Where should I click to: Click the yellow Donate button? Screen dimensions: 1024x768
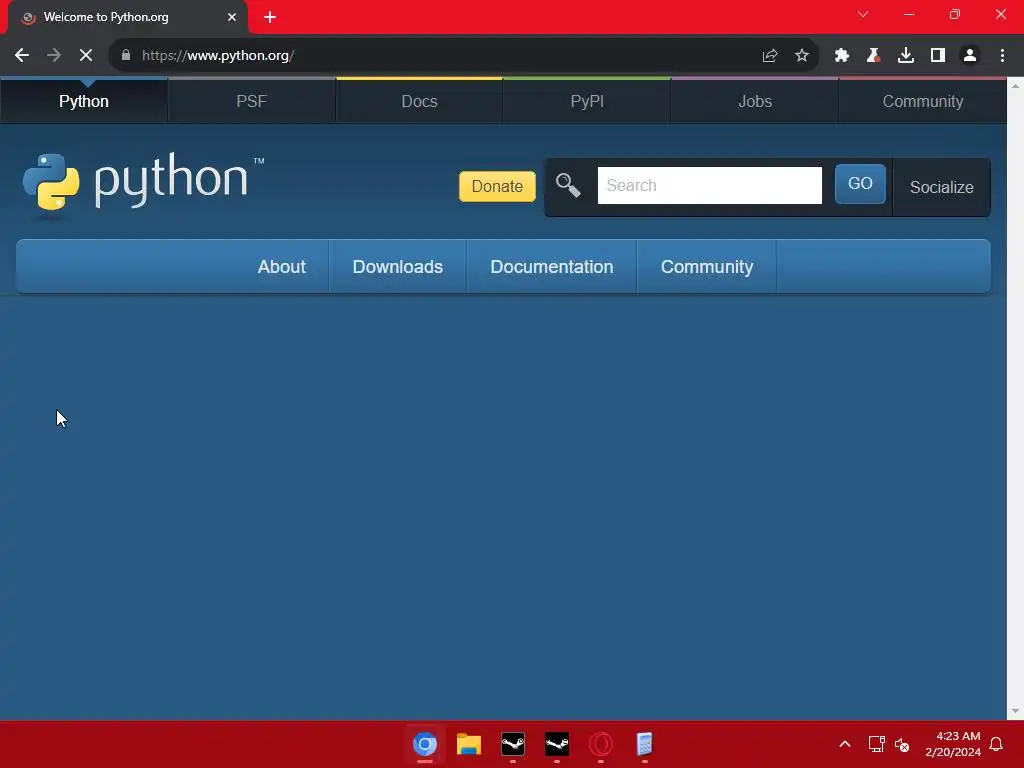pos(497,186)
